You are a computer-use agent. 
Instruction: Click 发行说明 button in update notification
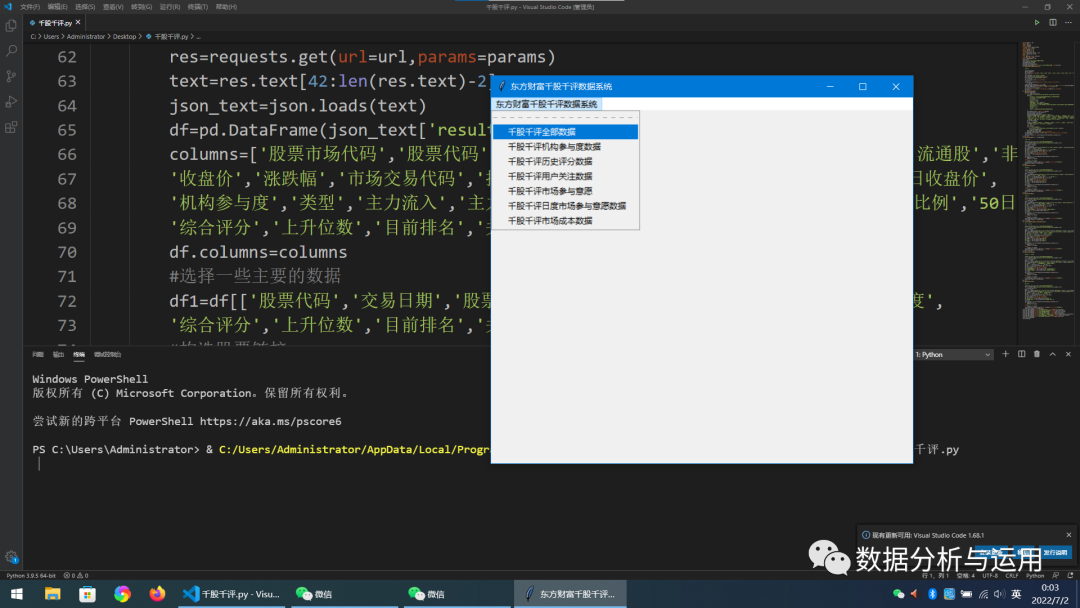click(1055, 552)
